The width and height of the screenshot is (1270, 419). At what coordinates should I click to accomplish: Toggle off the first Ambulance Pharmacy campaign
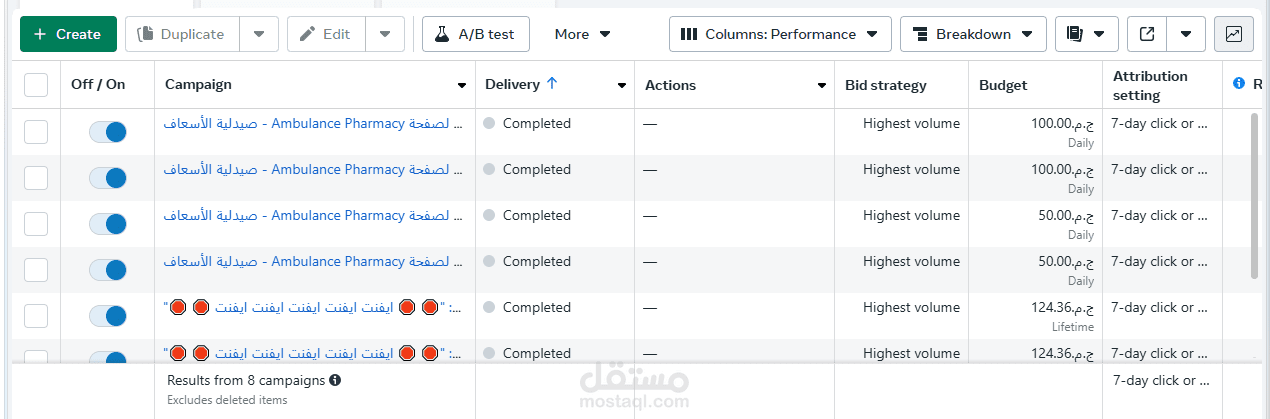click(x=108, y=132)
